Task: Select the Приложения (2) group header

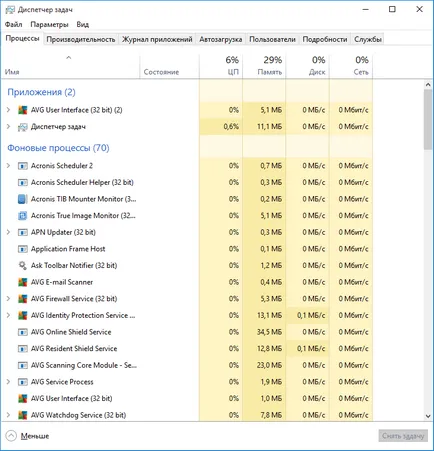Action: coord(41,92)
